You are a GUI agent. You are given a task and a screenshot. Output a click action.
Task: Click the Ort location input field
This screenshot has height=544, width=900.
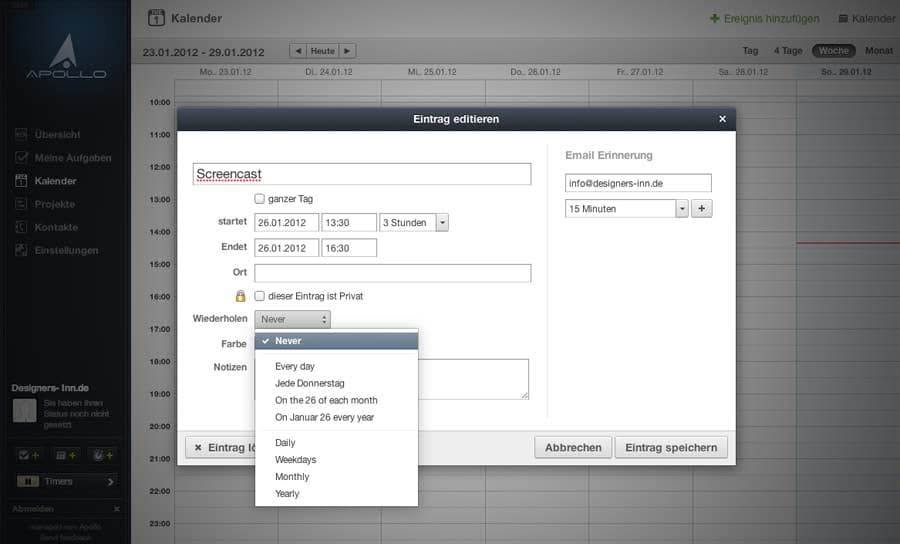click(393, 273)
